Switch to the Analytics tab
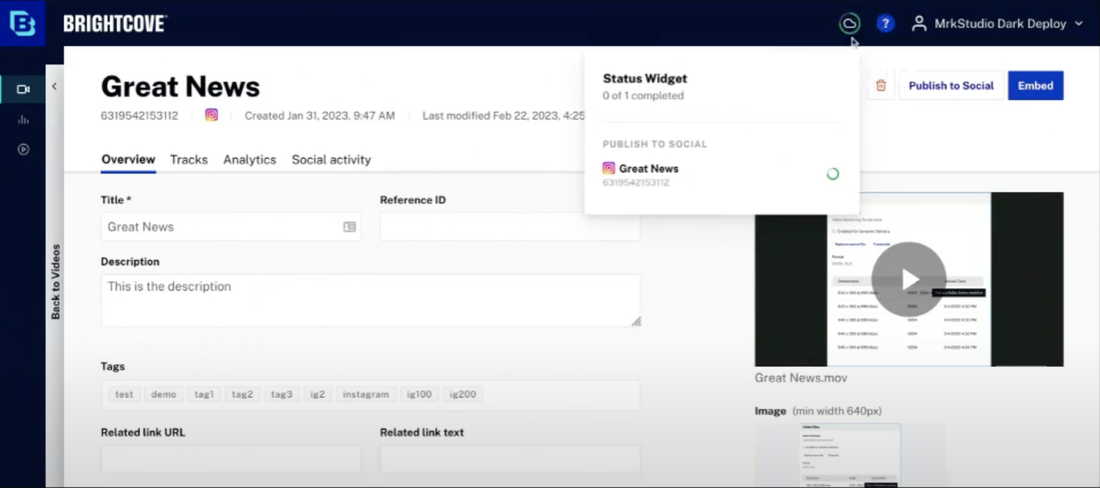 (x=249, y=159)
